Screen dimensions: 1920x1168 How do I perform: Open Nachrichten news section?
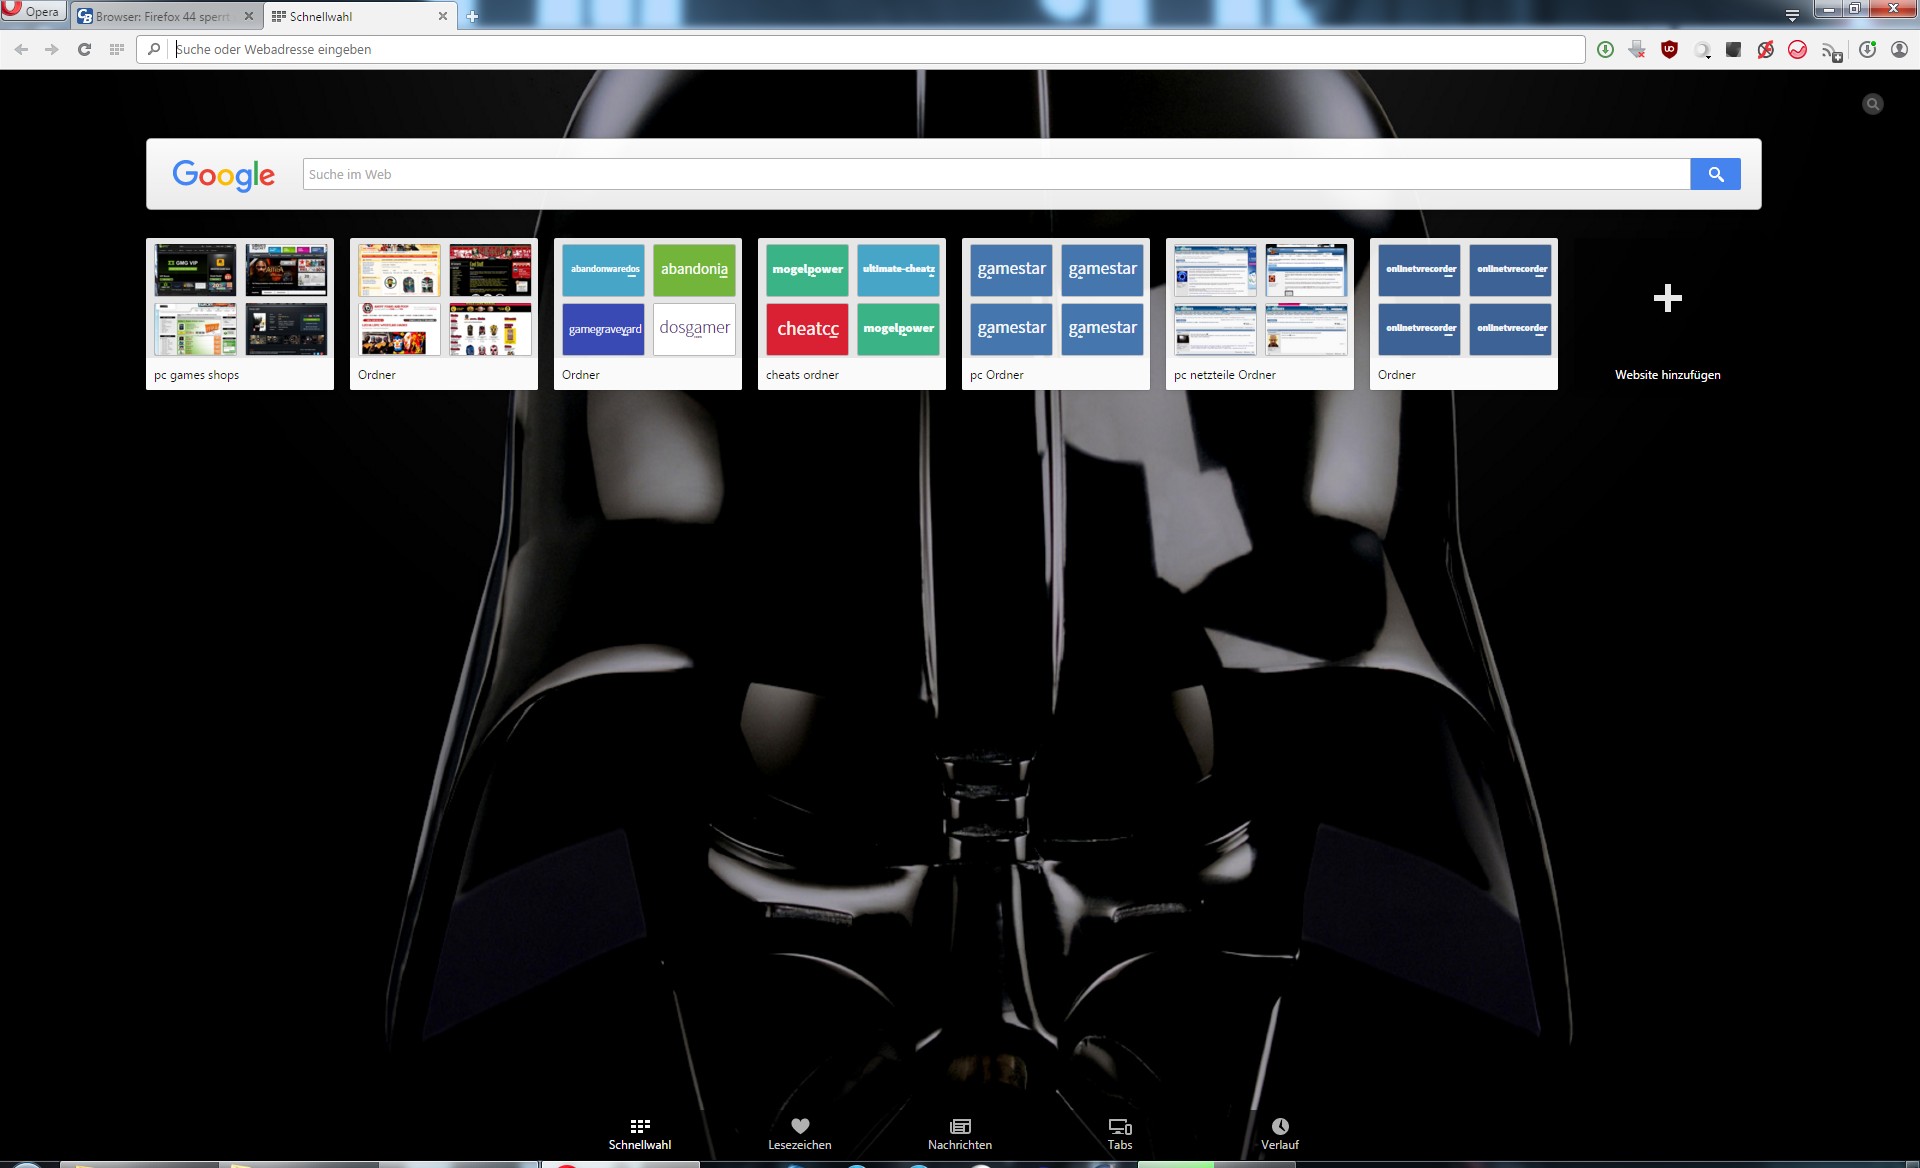[959, 1133]
